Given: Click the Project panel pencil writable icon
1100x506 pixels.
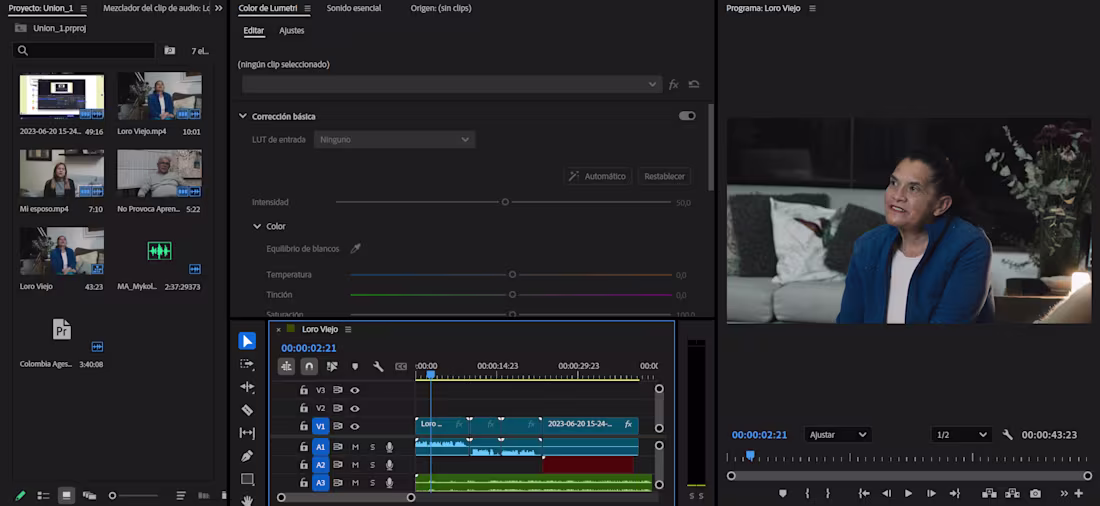Looking at the screenshot, I should (x=20, y=495).
